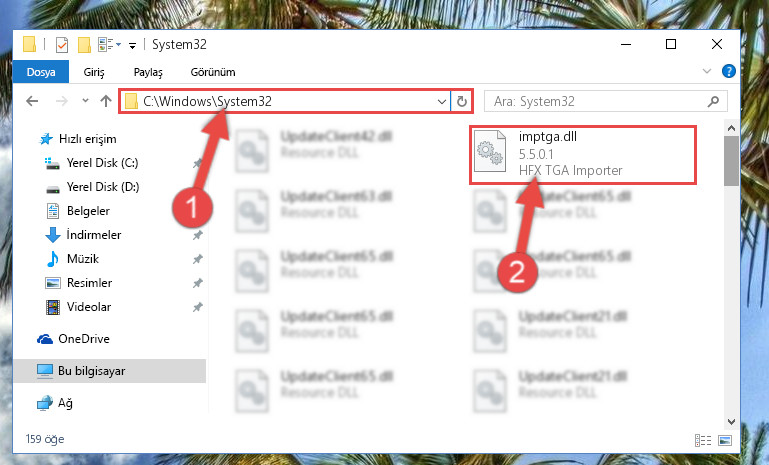Select OneDrive in the navigation pane
The height and width of the screenshot is (465, 769).
(84, 339)
